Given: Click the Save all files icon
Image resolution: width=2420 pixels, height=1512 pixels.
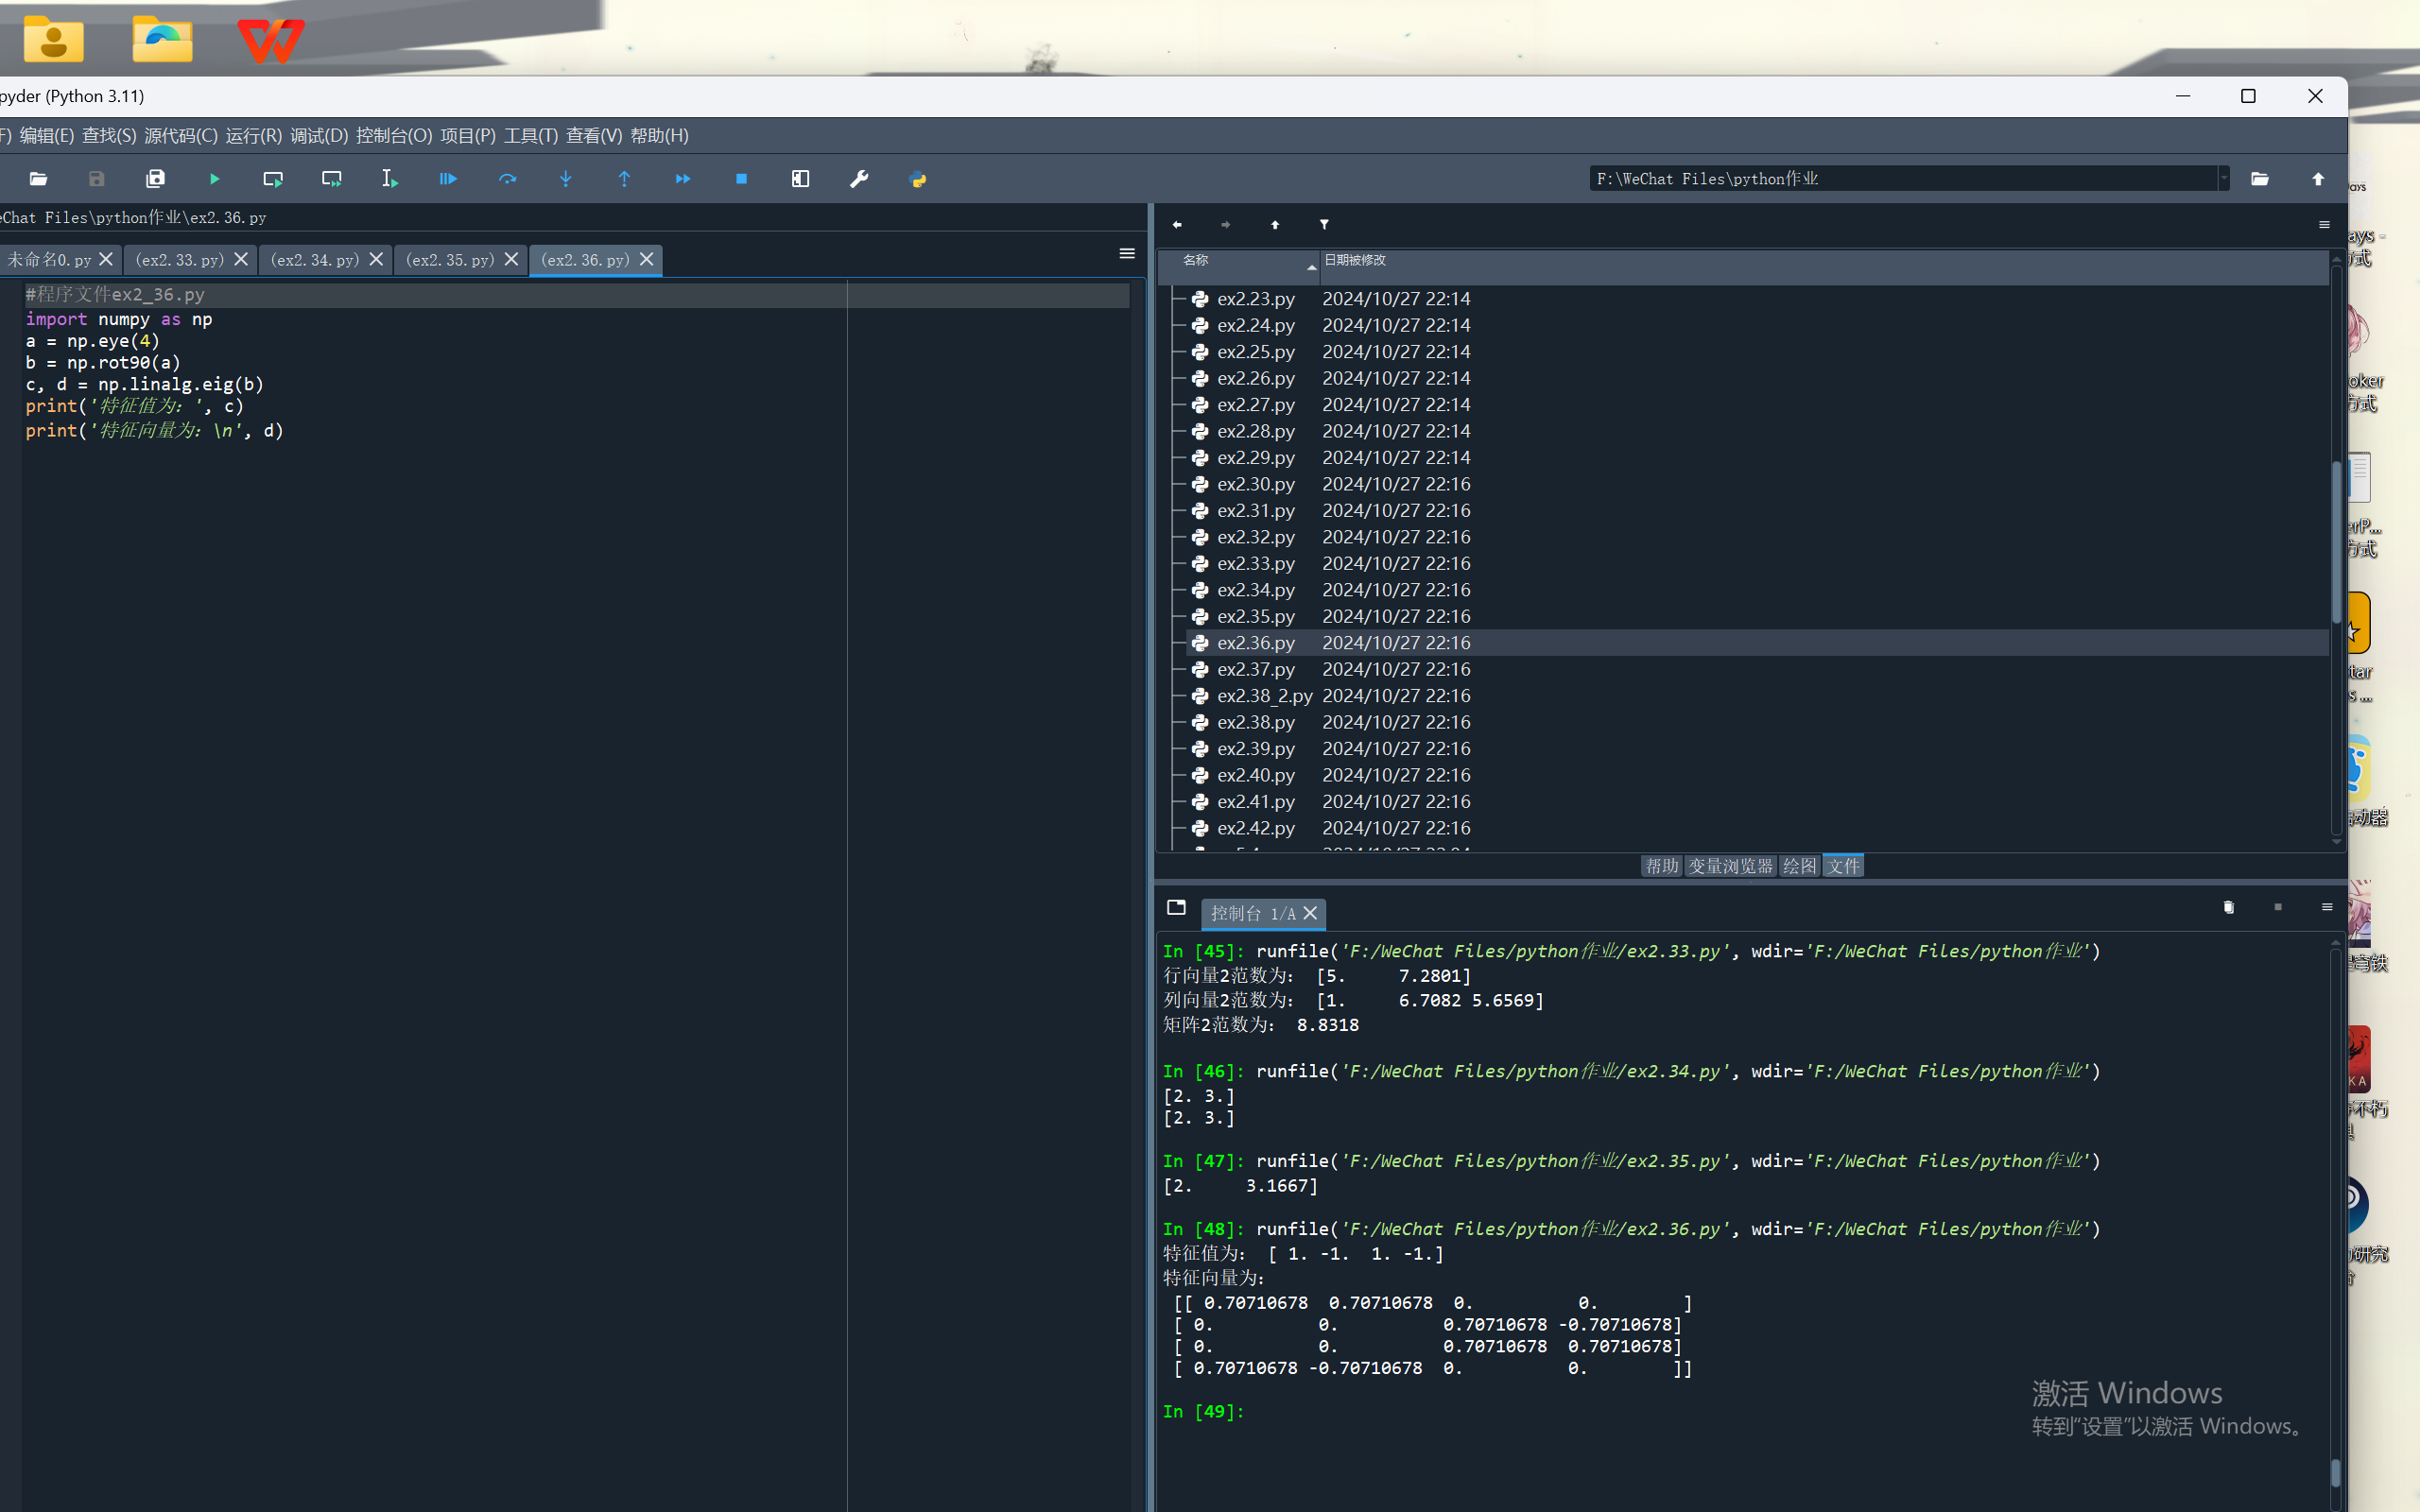Looking at the screenshot, I should click(155, 179).
